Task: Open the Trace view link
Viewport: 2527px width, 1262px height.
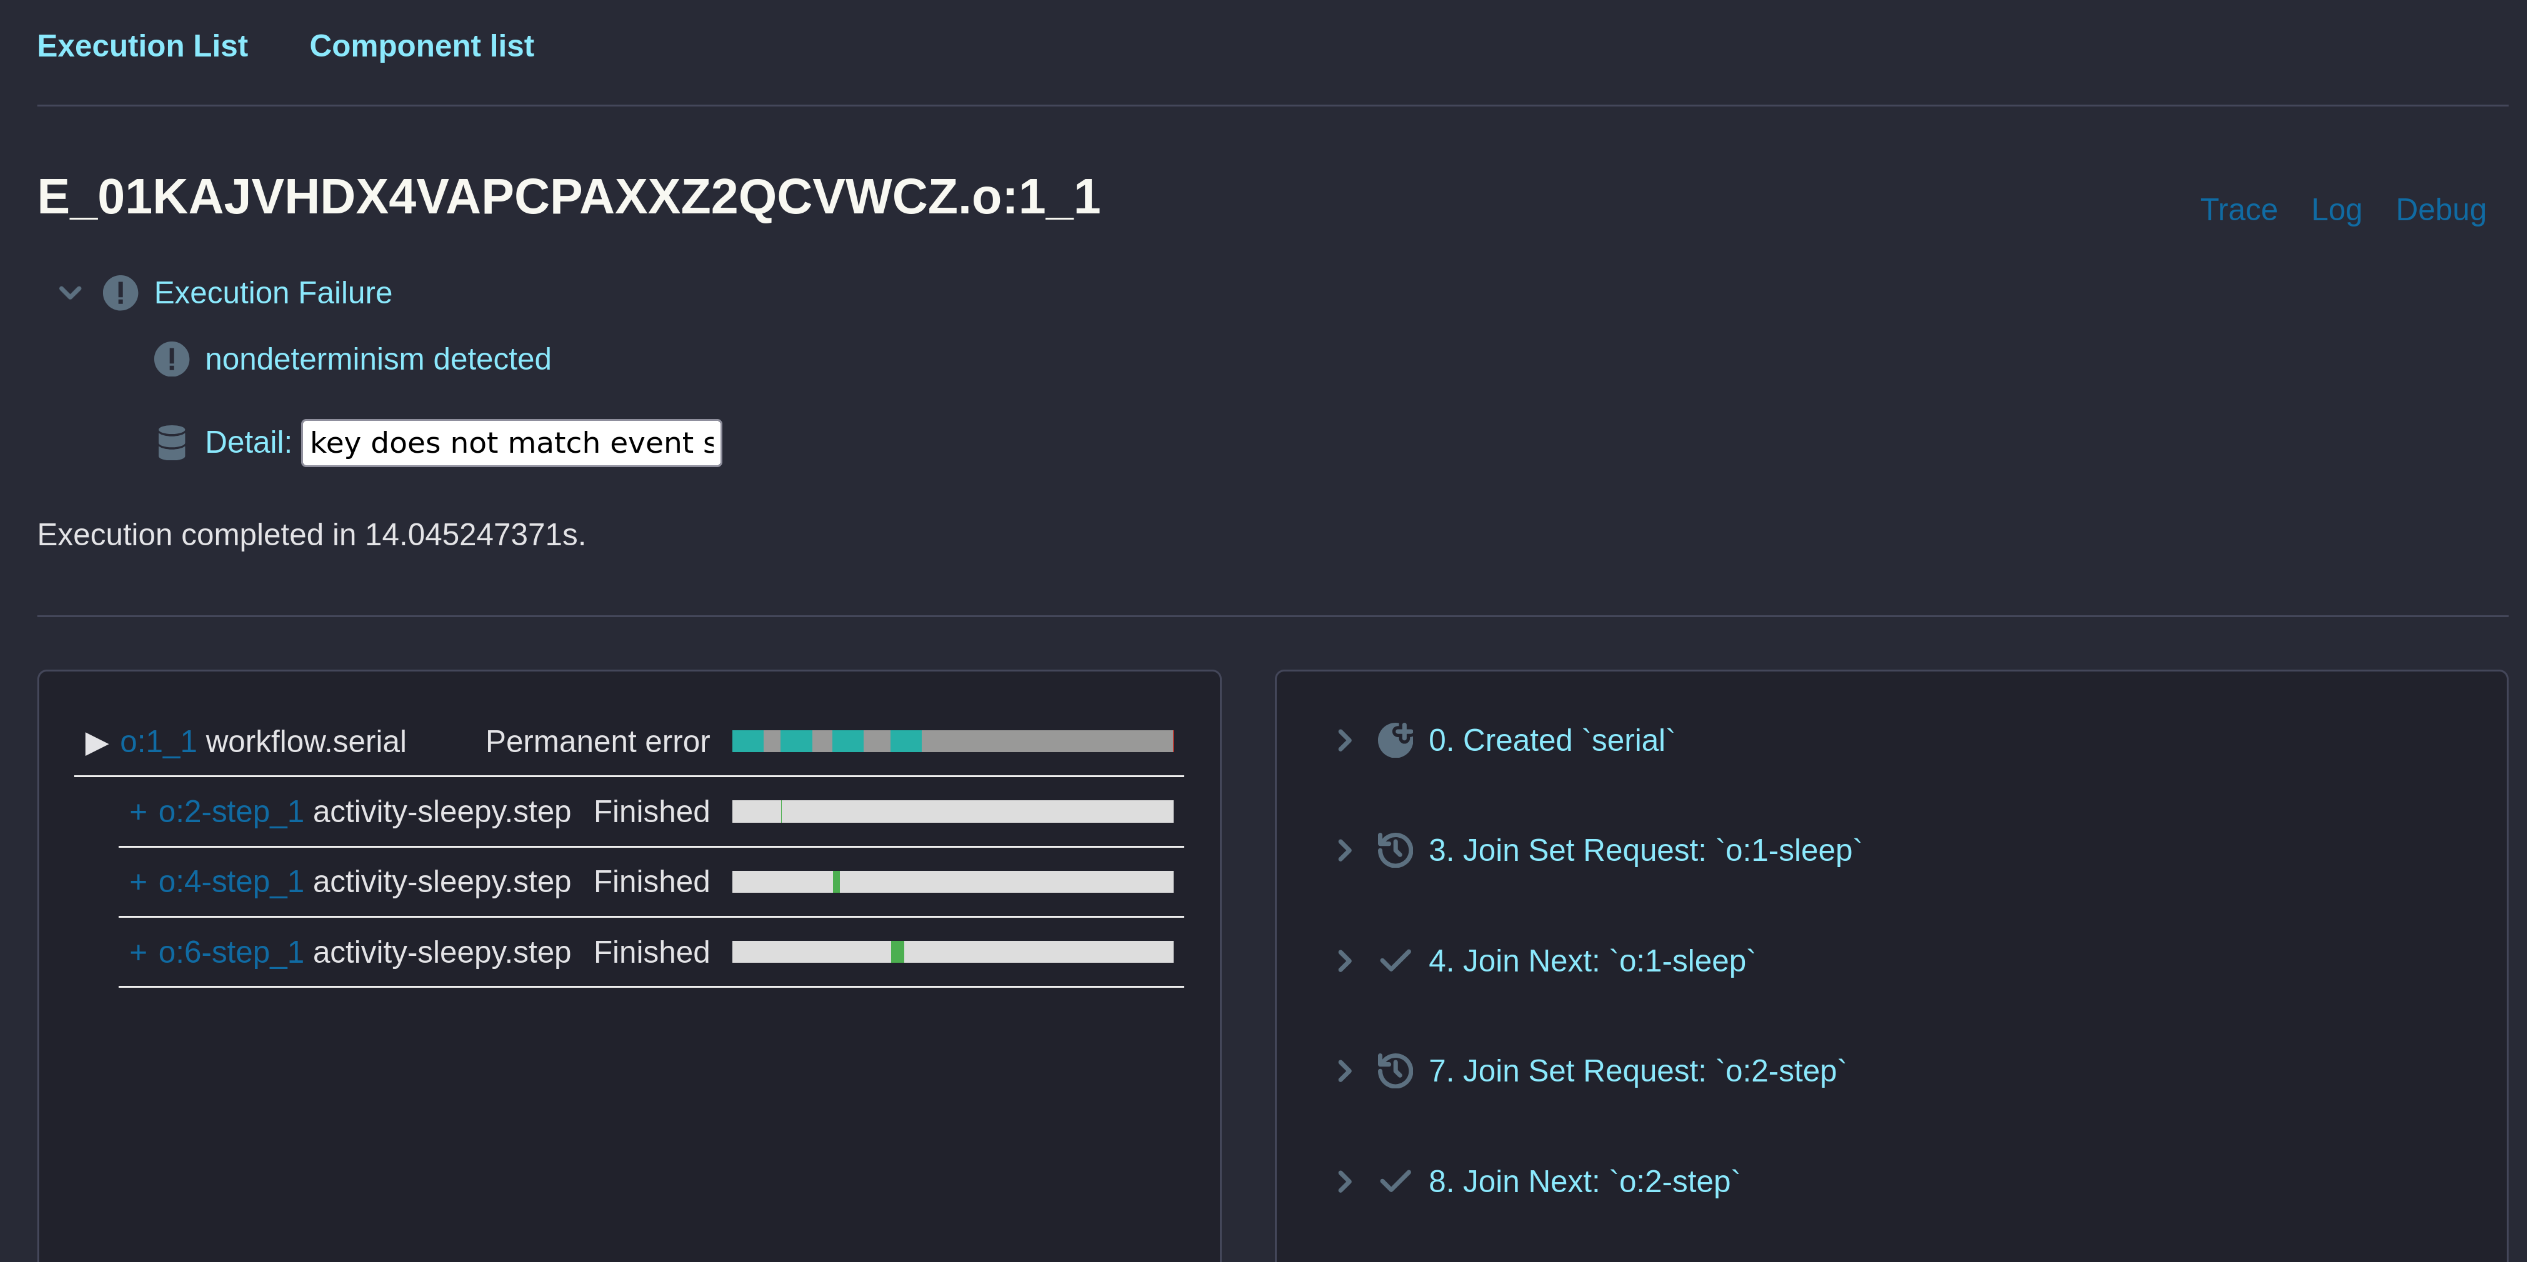Action: pyautogui.click(x=2238, y=210)
